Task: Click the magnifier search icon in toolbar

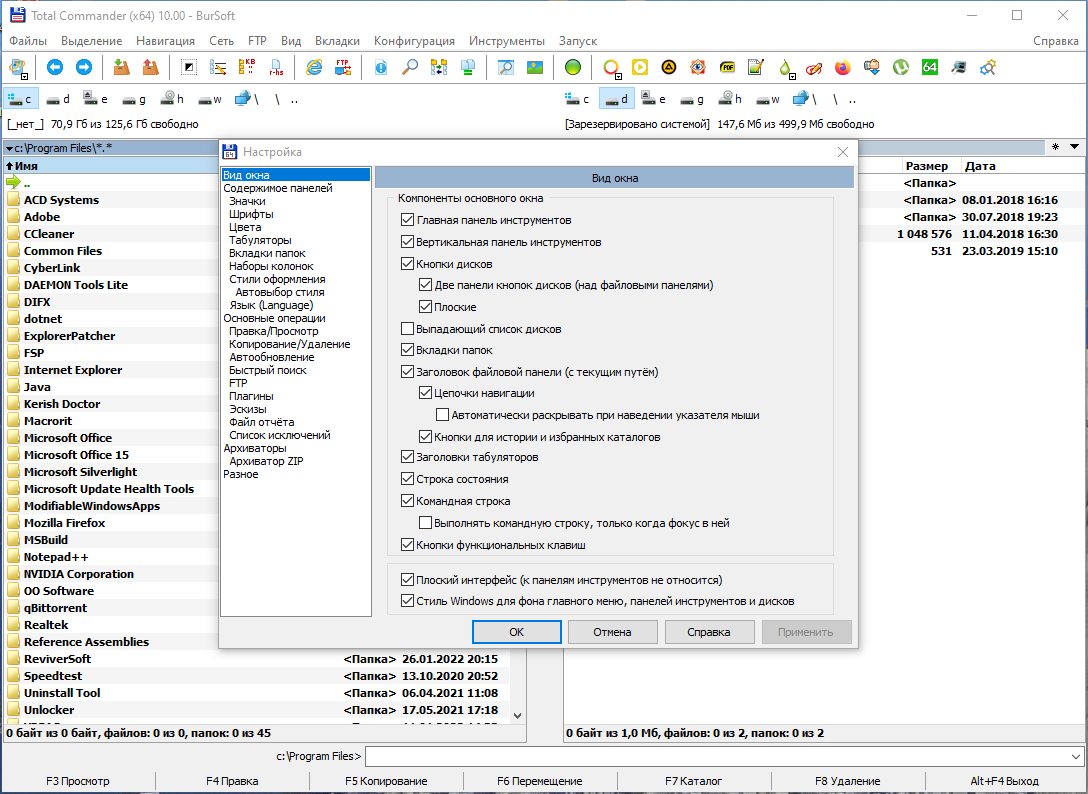Action: point(410,67)
